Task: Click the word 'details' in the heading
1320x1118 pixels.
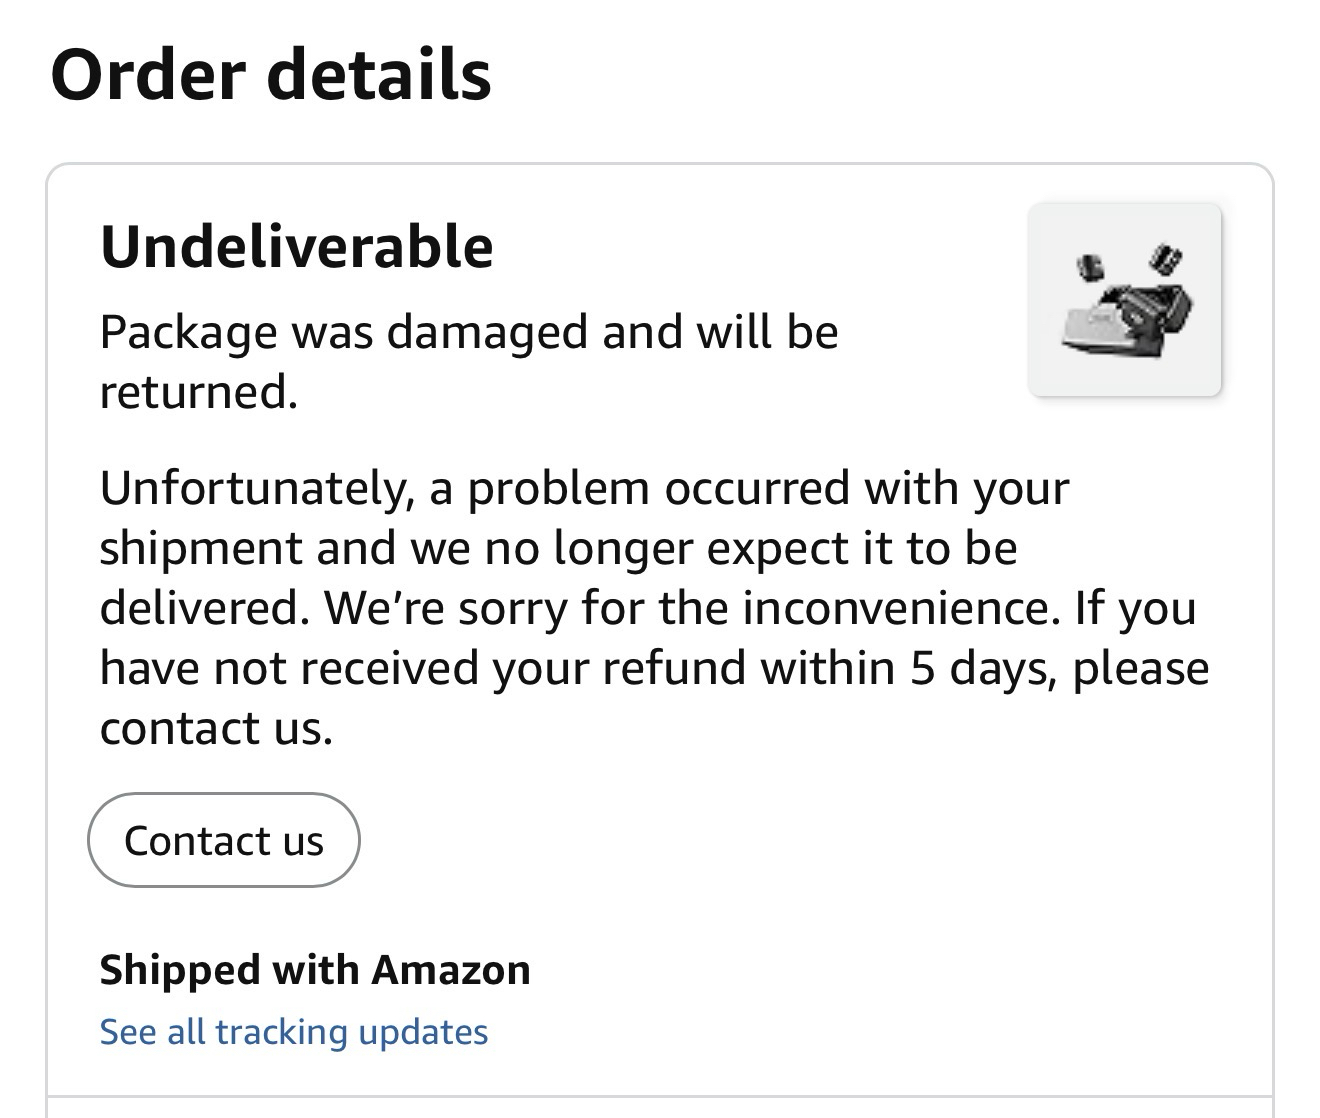Action: [379, 76]
